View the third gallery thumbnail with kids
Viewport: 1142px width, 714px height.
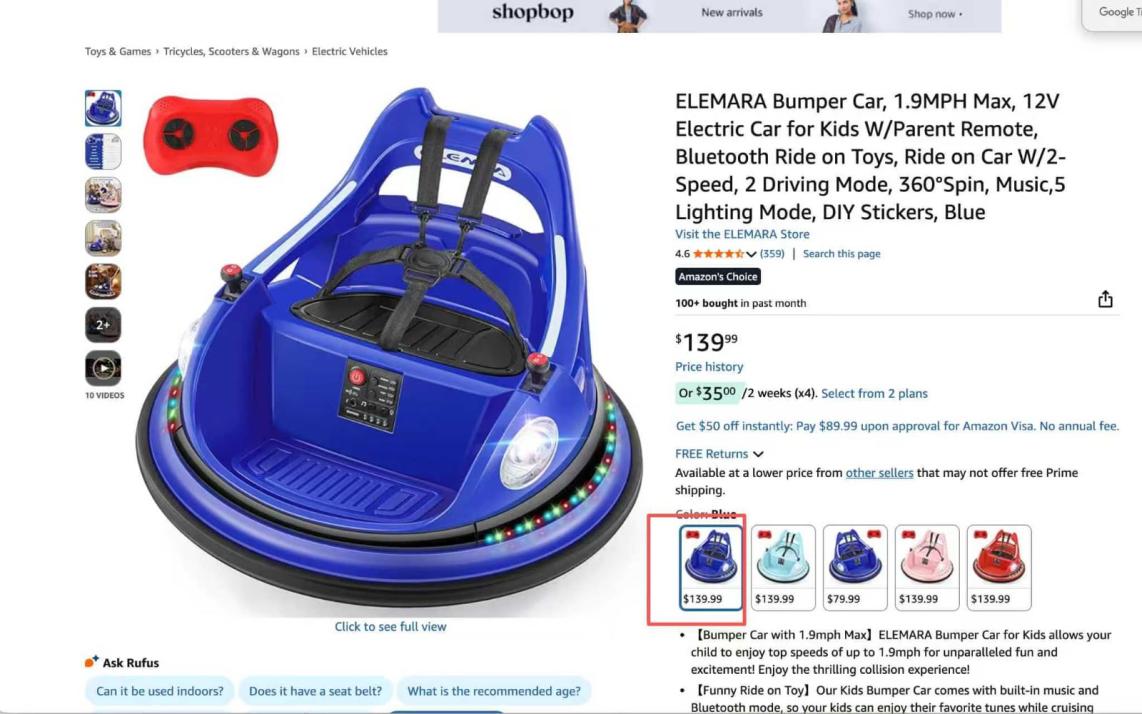click(x=103, y=195)
